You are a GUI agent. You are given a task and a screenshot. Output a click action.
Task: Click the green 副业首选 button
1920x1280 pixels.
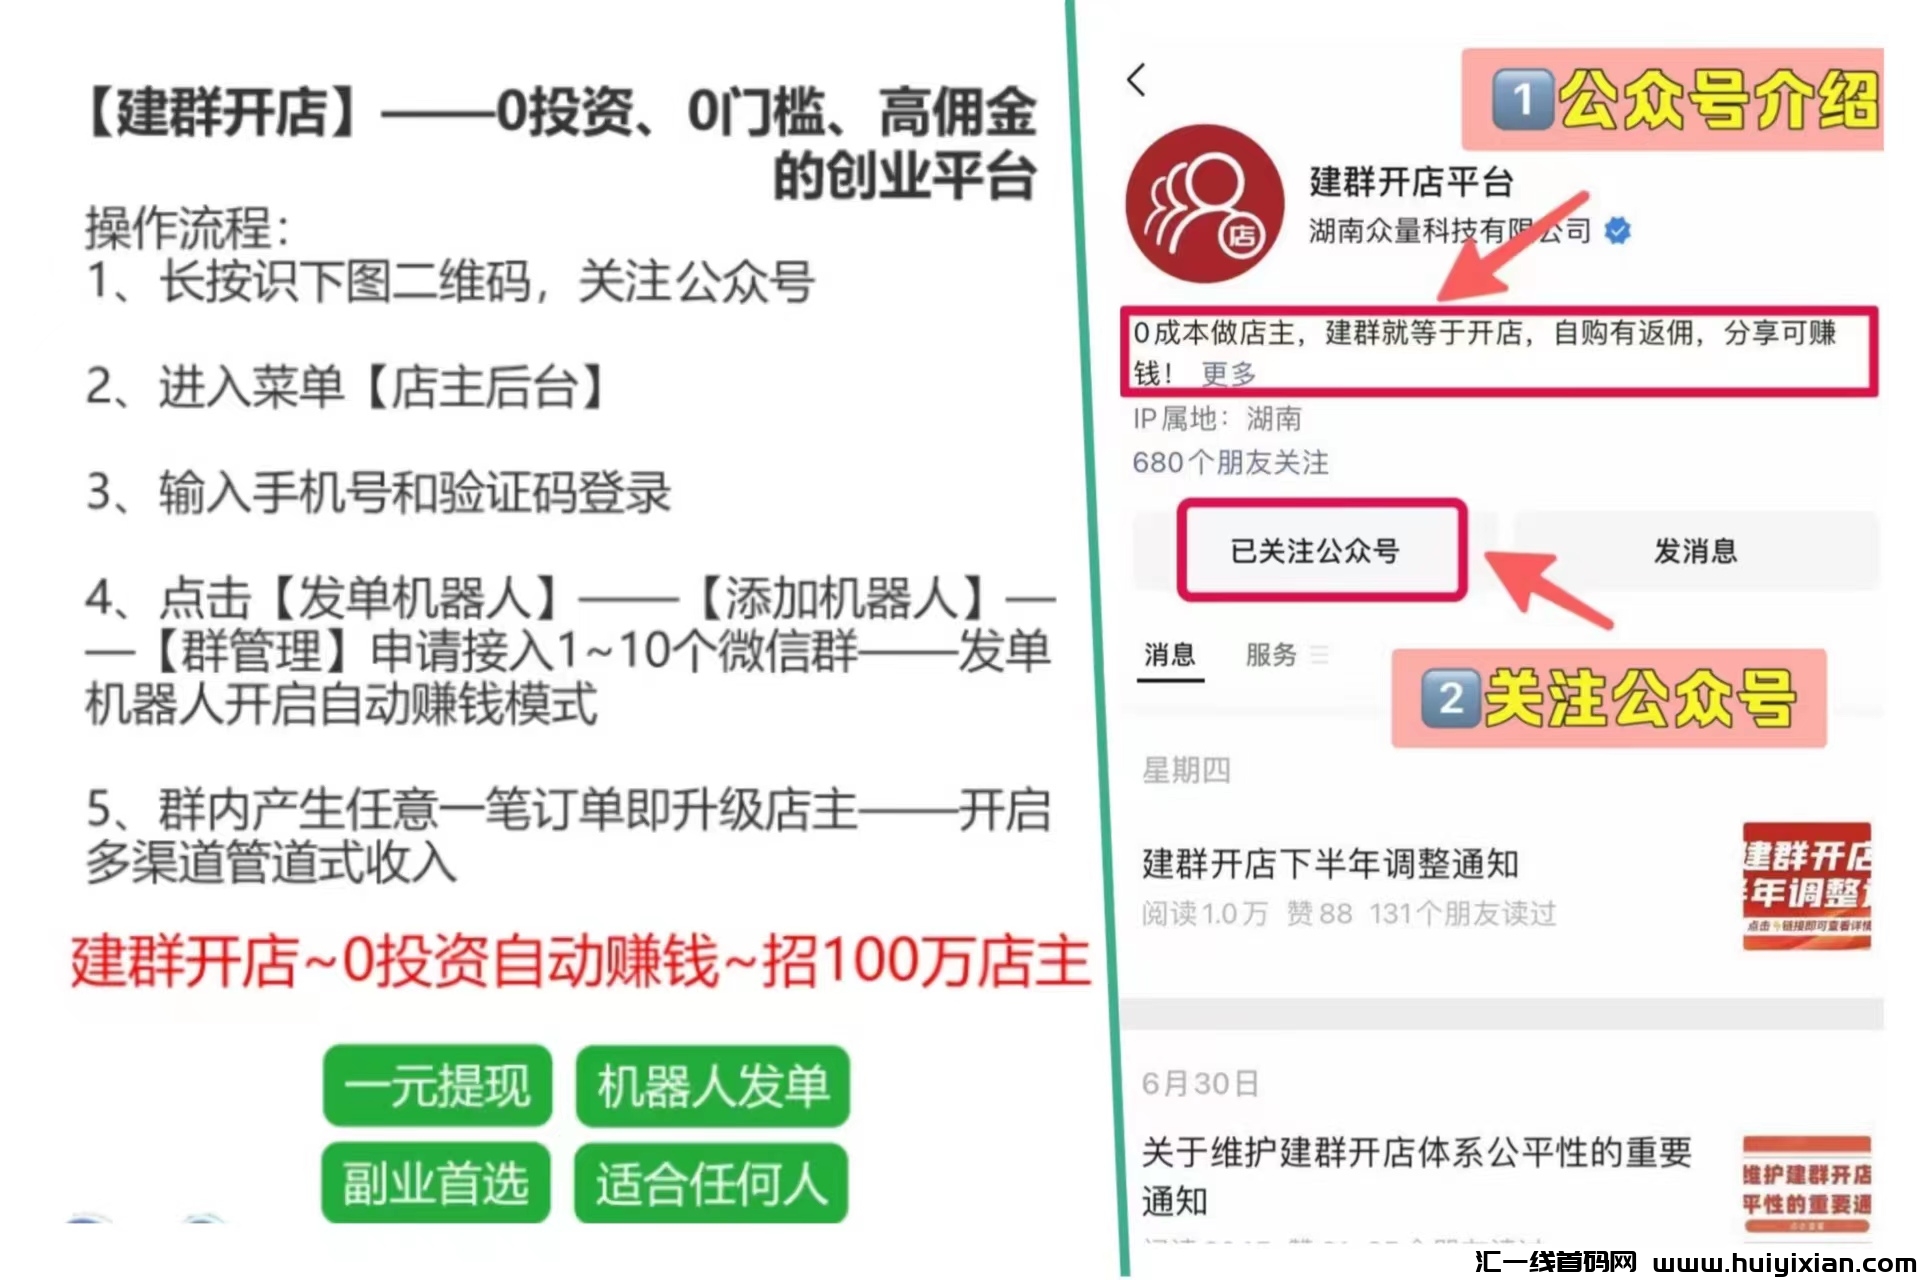click(x=436, y=1183)
